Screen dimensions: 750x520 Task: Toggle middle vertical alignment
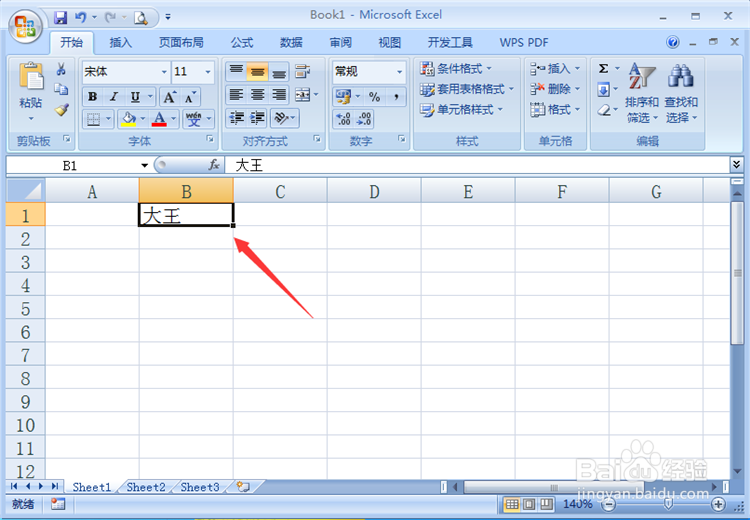pyautogui.click(x=257, y=71)
